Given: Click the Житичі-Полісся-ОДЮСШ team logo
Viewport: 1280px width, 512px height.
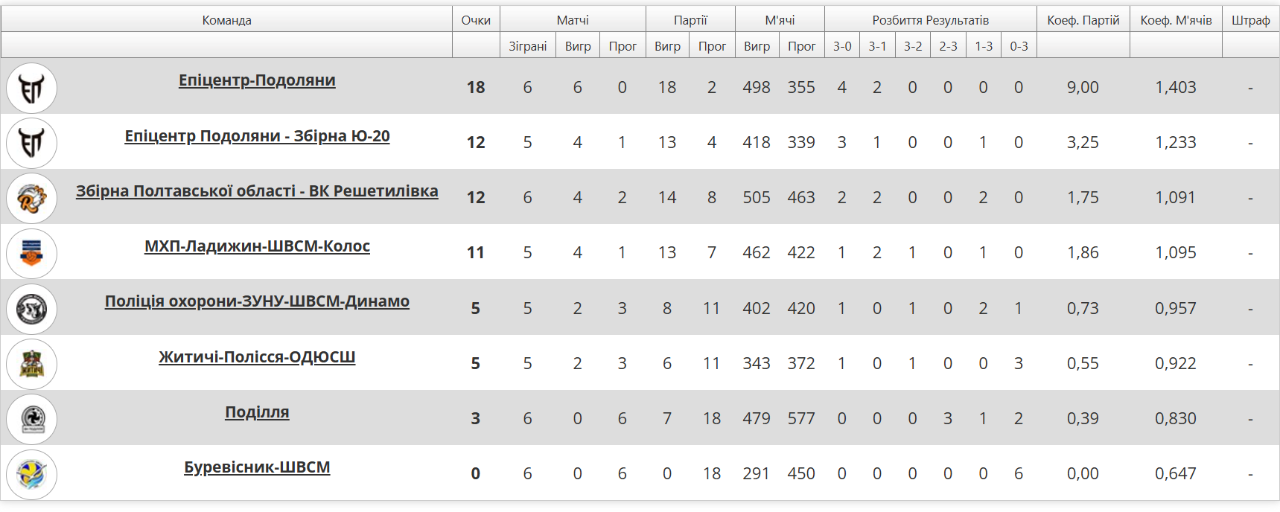Looking at the screenshot, I should click(x=32, y=363).
